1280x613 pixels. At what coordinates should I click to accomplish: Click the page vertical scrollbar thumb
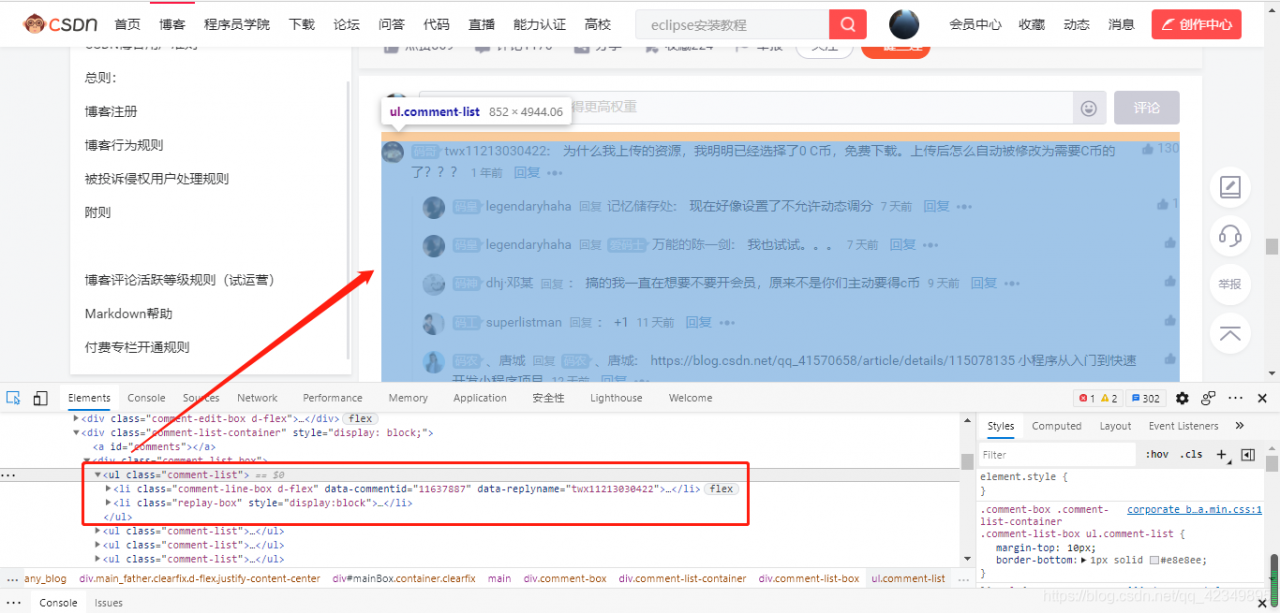1271,246
